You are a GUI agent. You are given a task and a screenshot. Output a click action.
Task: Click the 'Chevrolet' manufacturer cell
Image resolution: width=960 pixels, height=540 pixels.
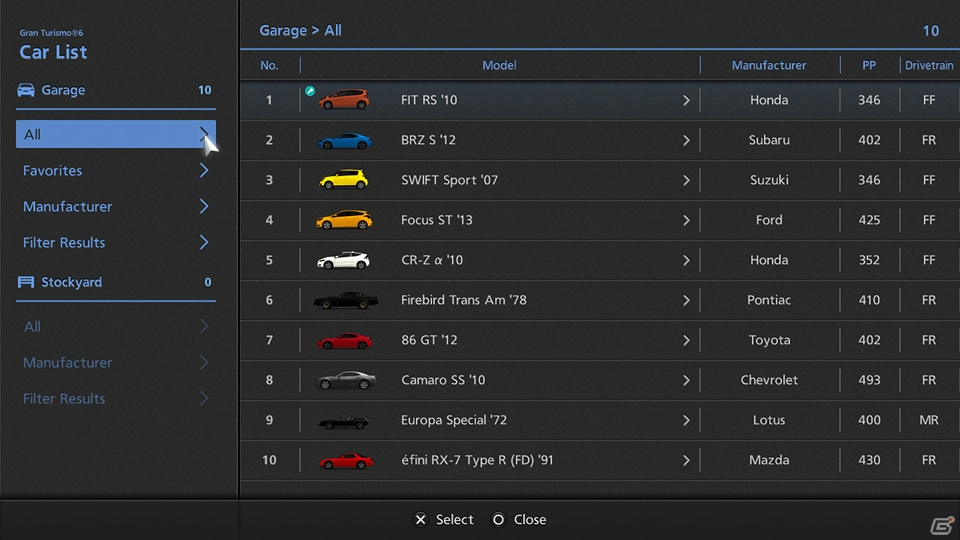pyautogui.click(x=769, y=380)
